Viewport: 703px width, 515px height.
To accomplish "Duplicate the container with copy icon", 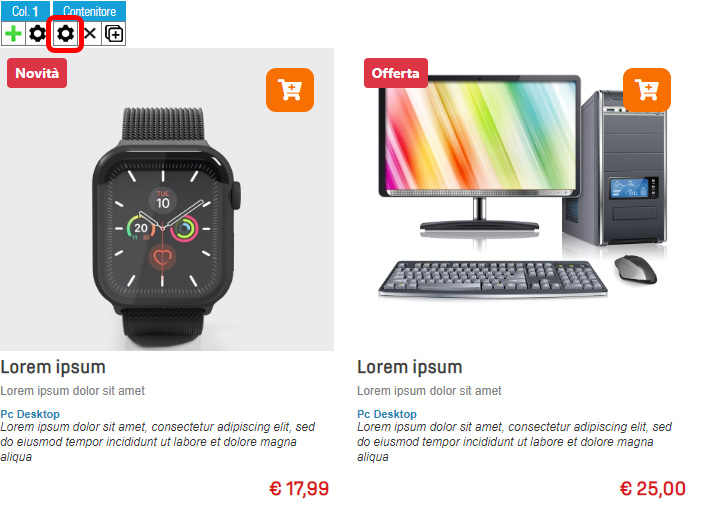I will (x=114, y=34).
